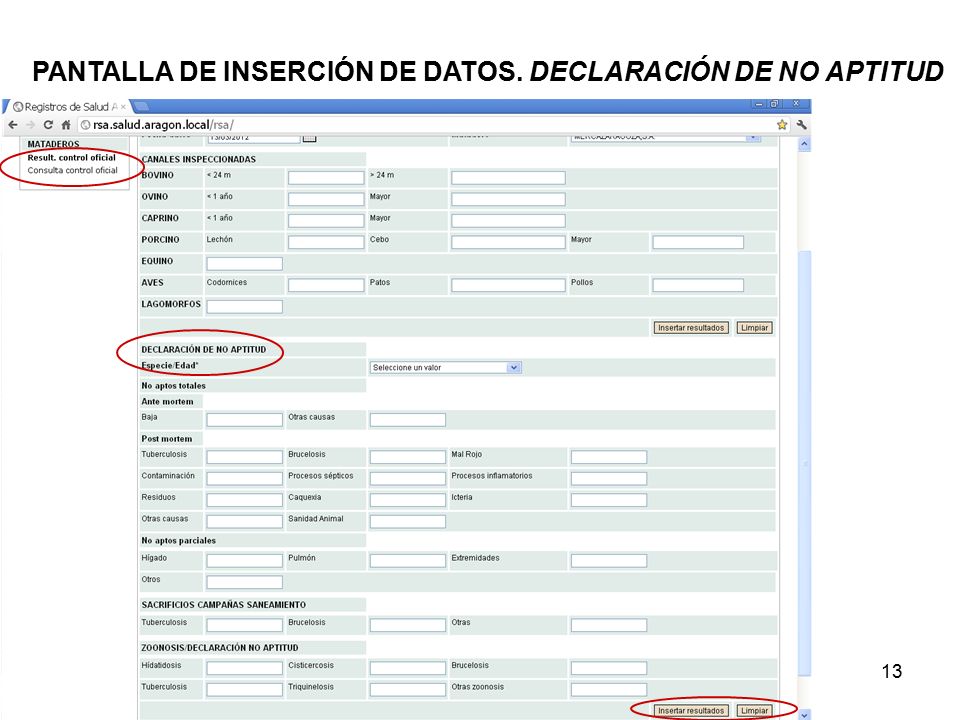Focus the Post mortem Brucelosis field
Image resolution: width=960 pixels, height=720 pixels.
coord(408,457)
